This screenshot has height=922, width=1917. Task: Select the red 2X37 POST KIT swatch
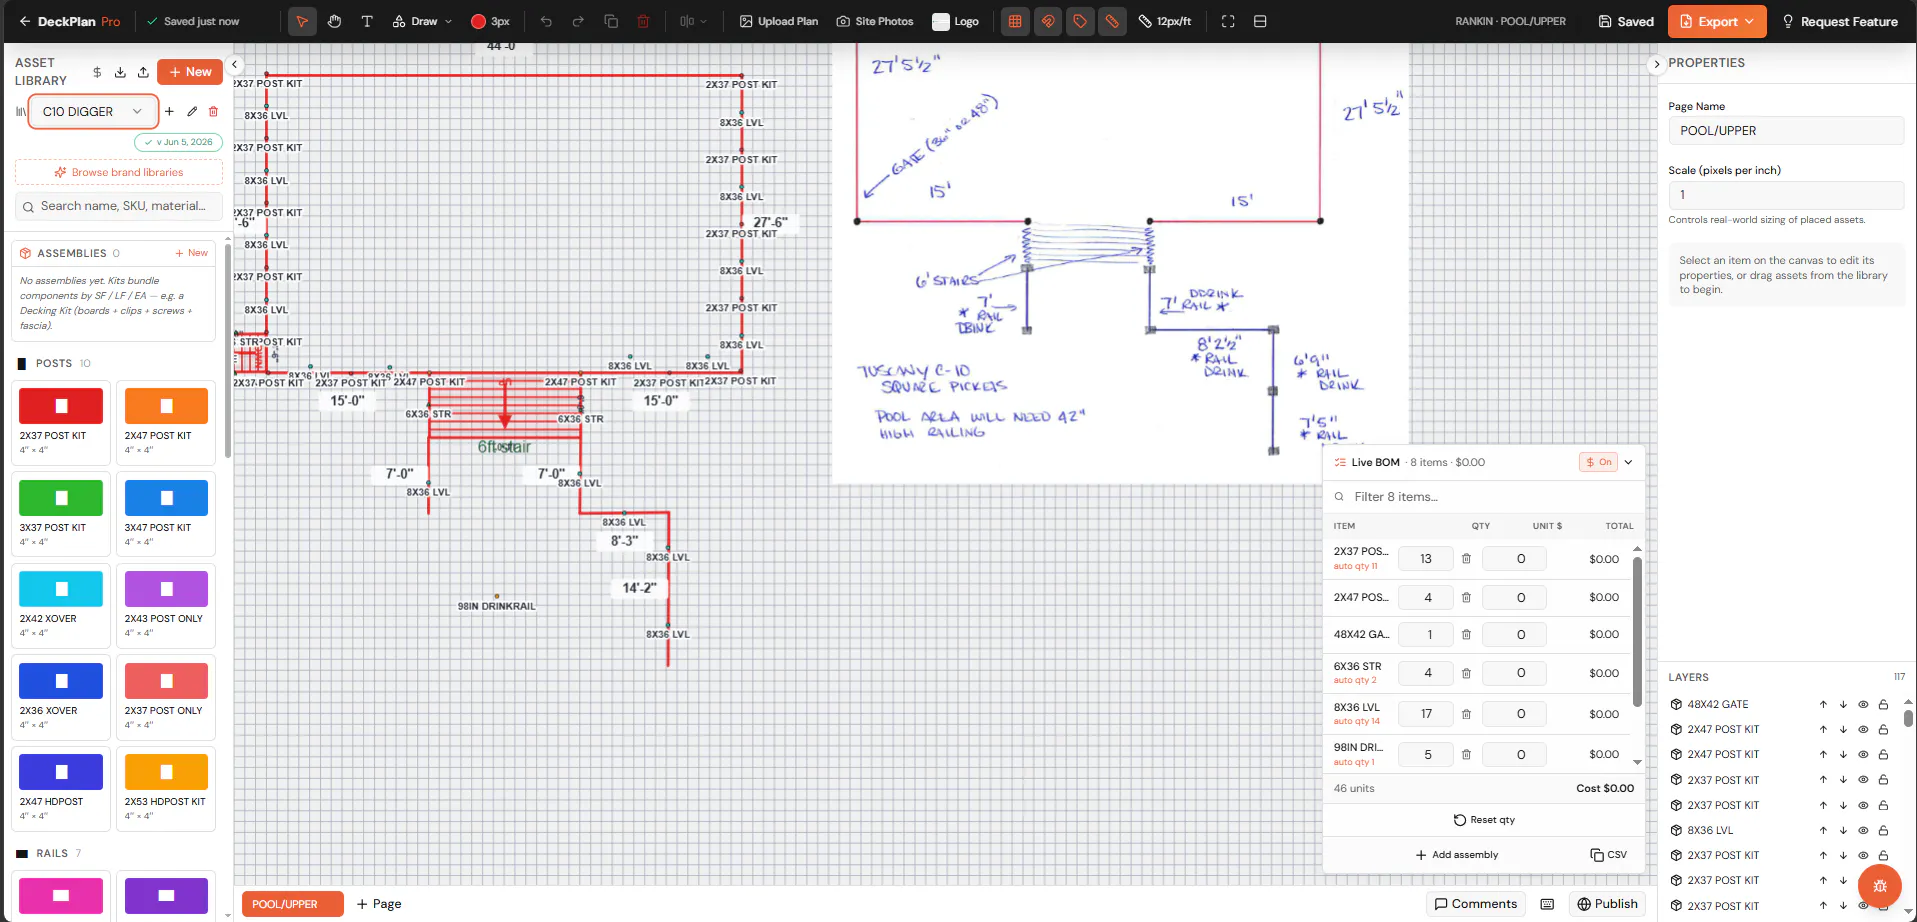pyautogui.click(x=61, y=406)
